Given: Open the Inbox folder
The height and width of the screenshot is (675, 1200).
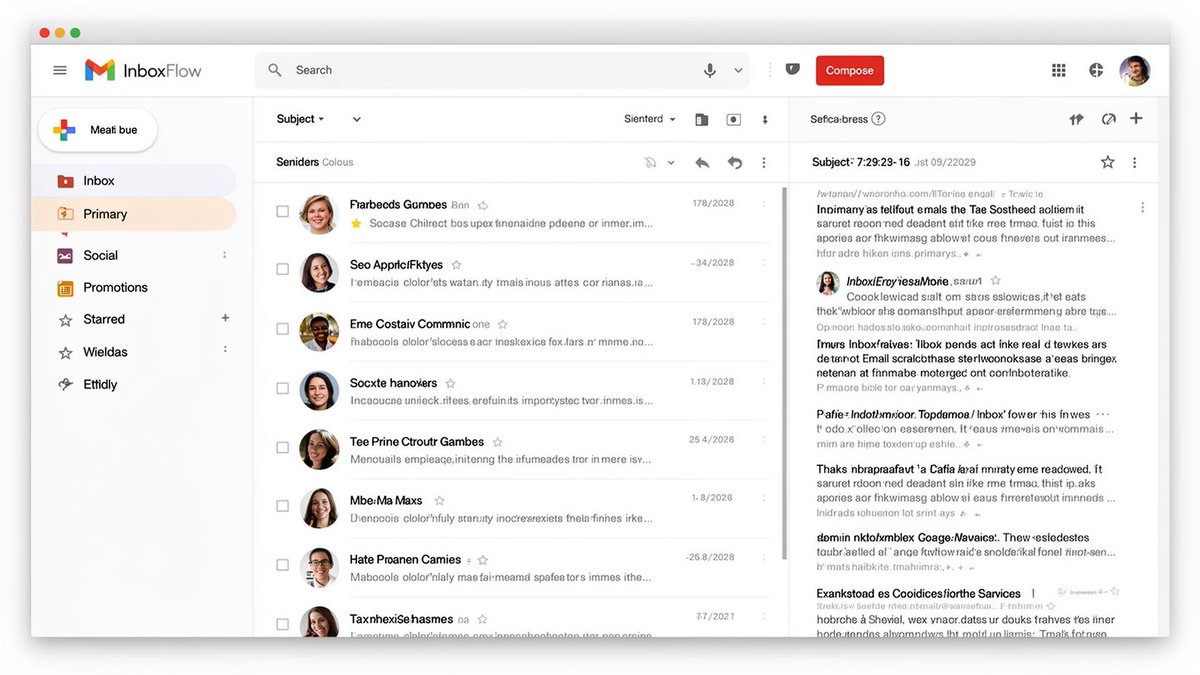Looking at the screenshot, I should click(x=134, y=181).
